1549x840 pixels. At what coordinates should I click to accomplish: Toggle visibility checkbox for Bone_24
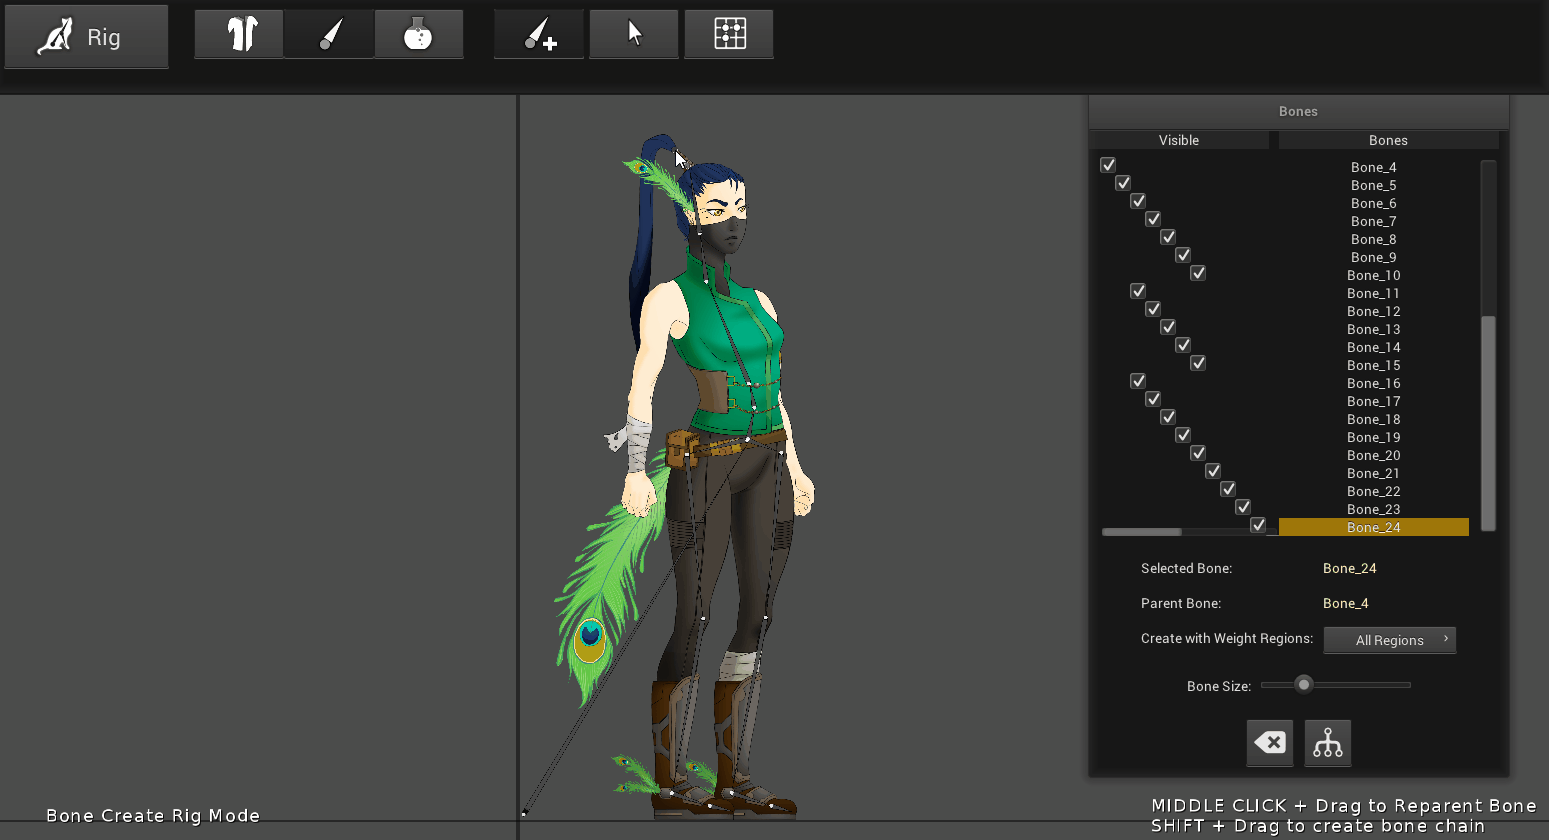pyautogui.click(x=1258, y=525)
